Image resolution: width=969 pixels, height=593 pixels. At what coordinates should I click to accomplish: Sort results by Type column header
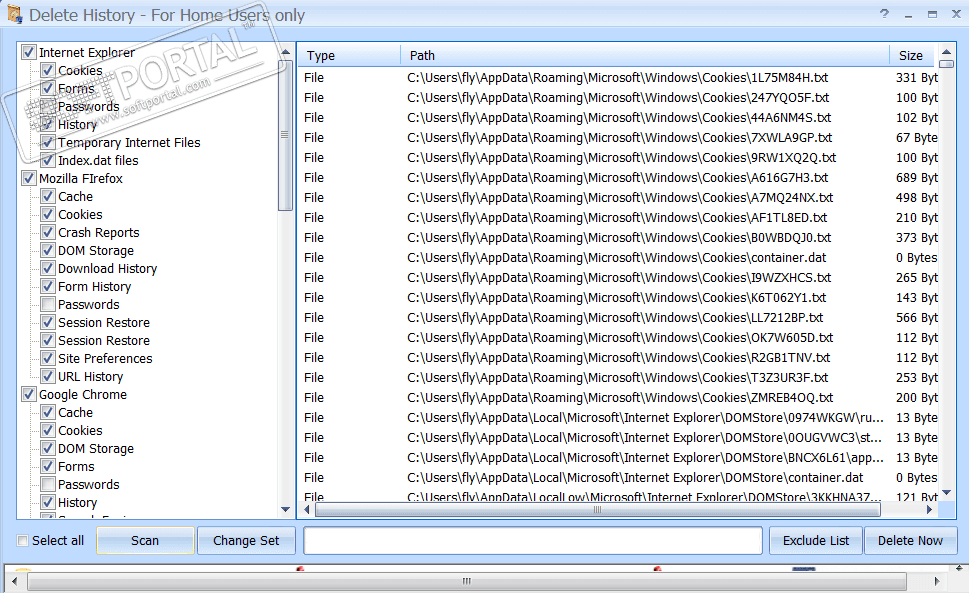point(349,56)
